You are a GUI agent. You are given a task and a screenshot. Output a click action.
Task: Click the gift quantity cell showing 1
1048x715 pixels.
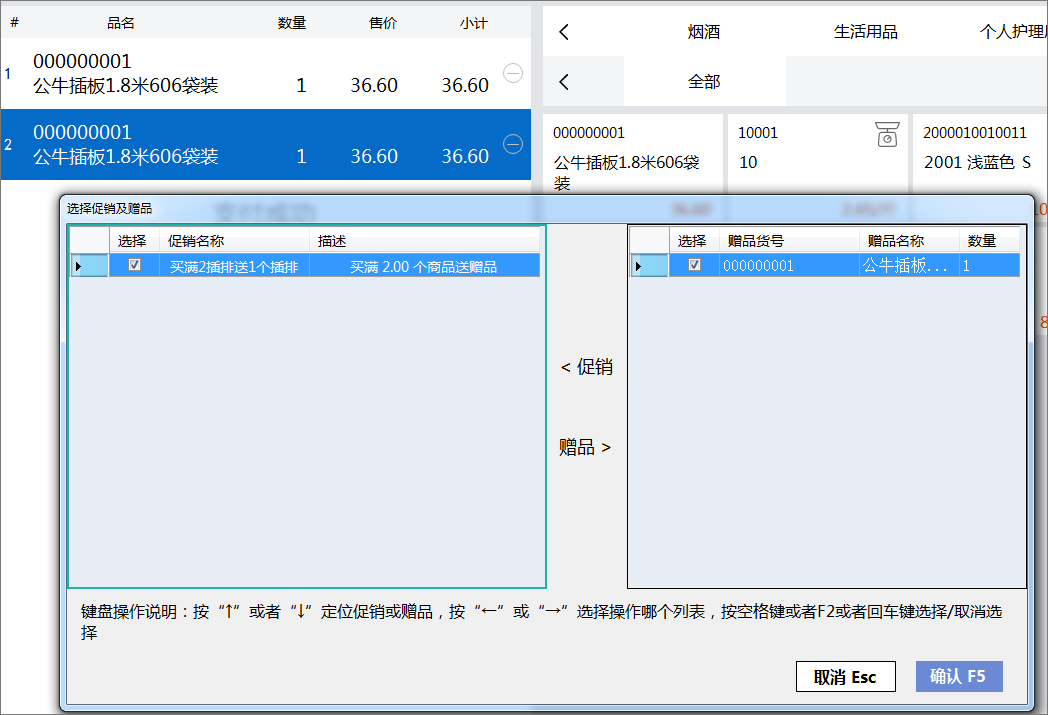[x=990, y=266]
